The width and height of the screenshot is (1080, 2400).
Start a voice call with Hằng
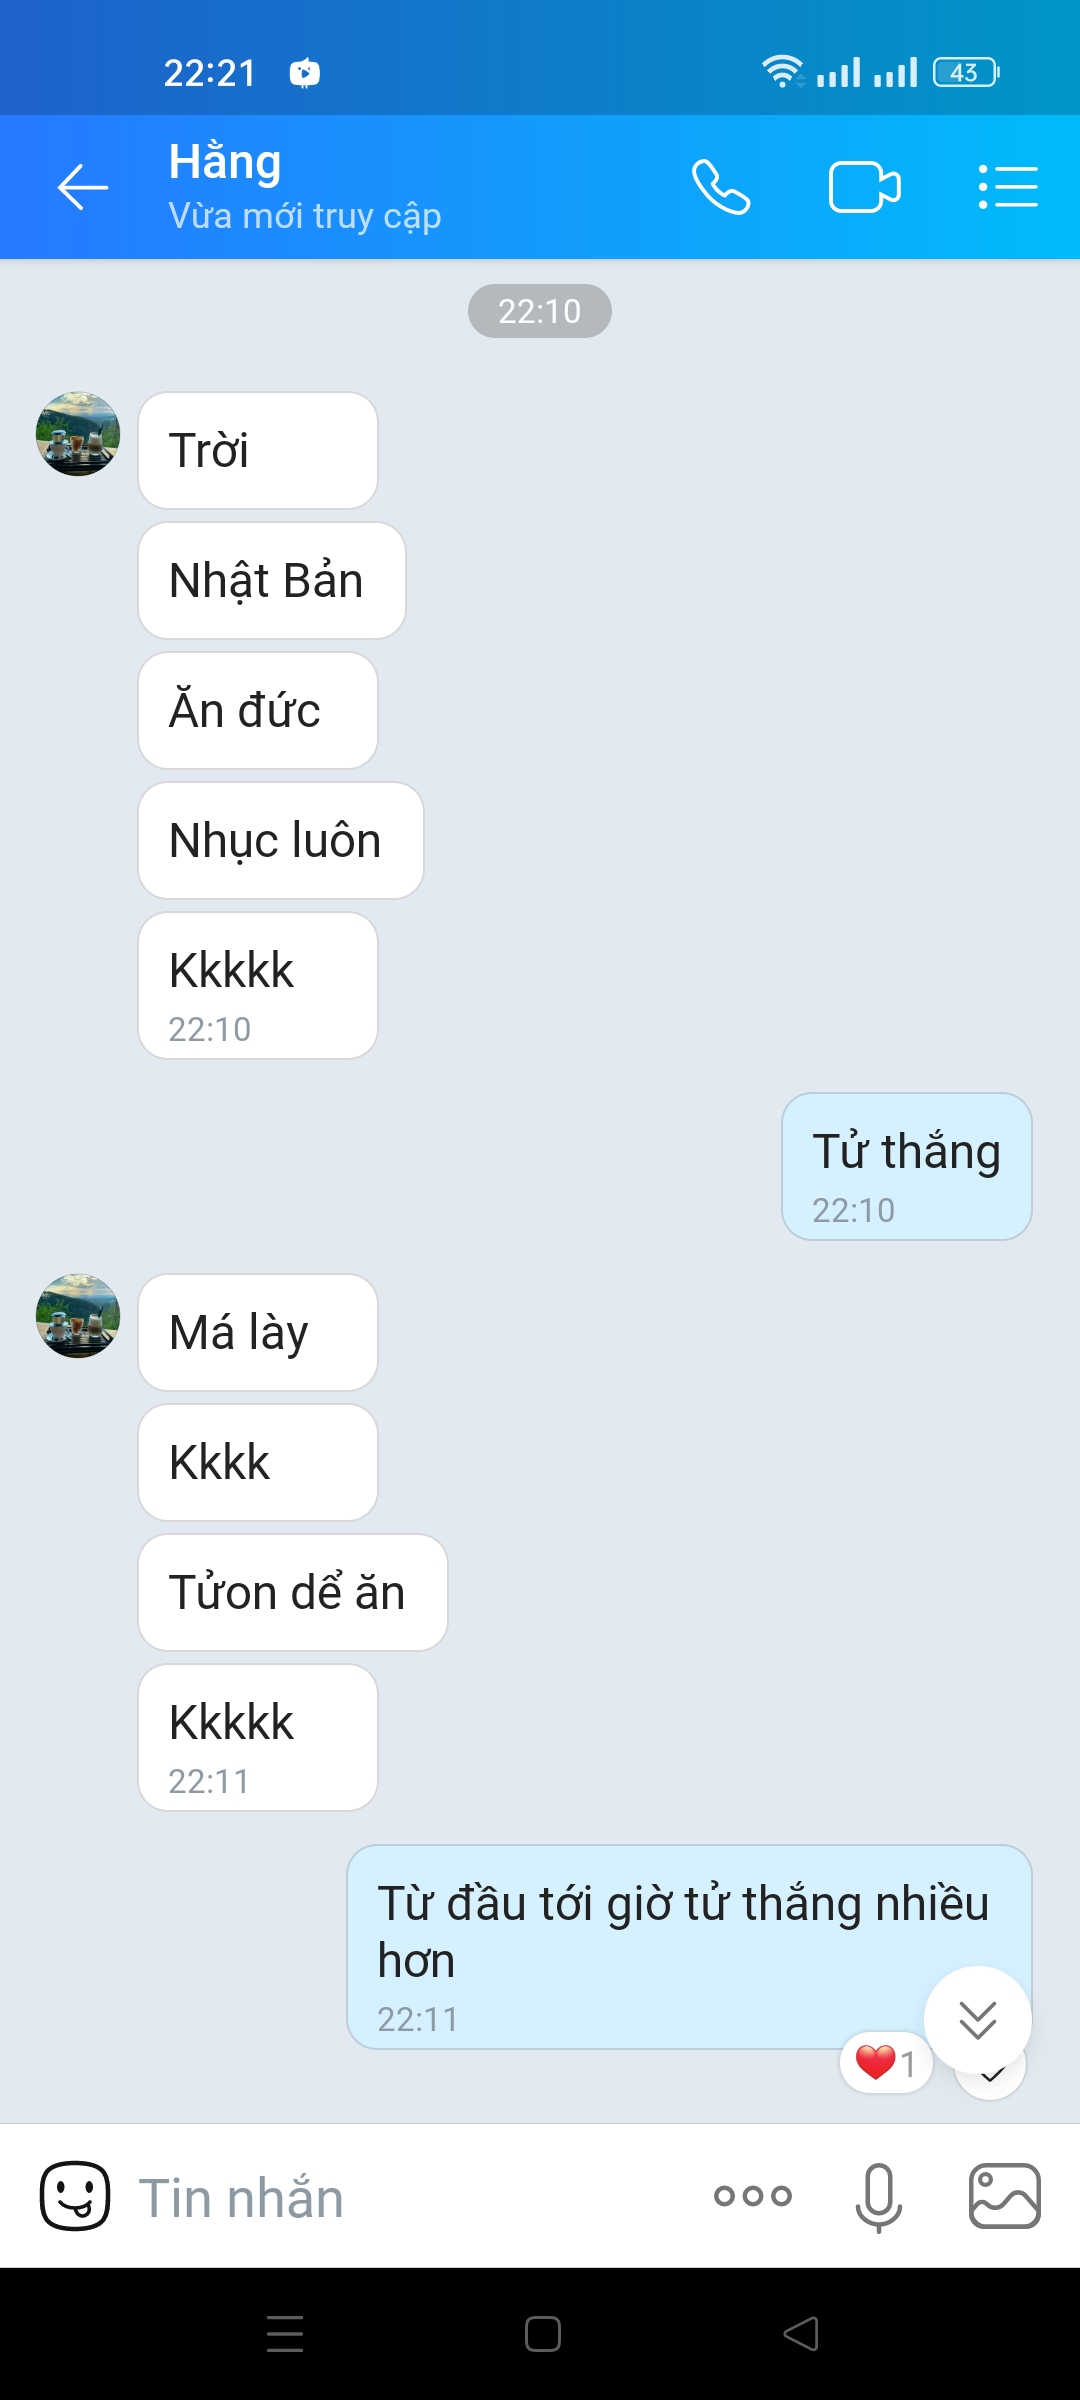(x=721, y=187)
